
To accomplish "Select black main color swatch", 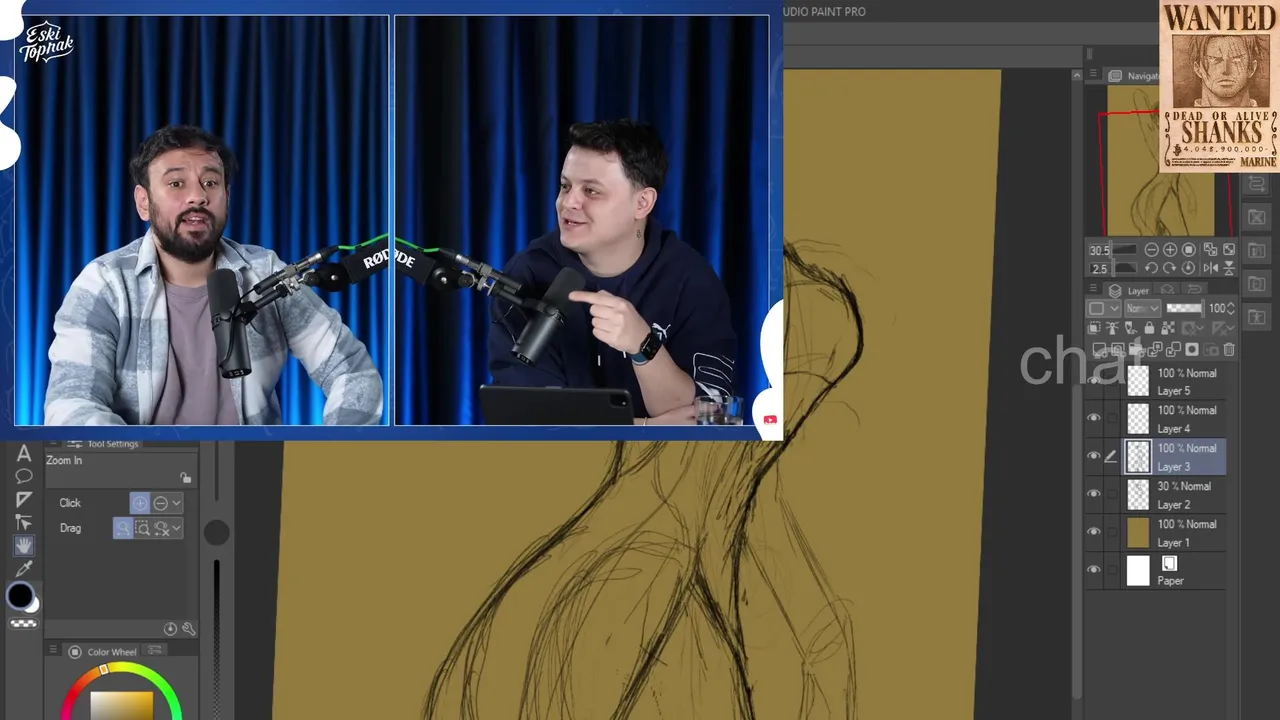I will click(x=20, y=596).
